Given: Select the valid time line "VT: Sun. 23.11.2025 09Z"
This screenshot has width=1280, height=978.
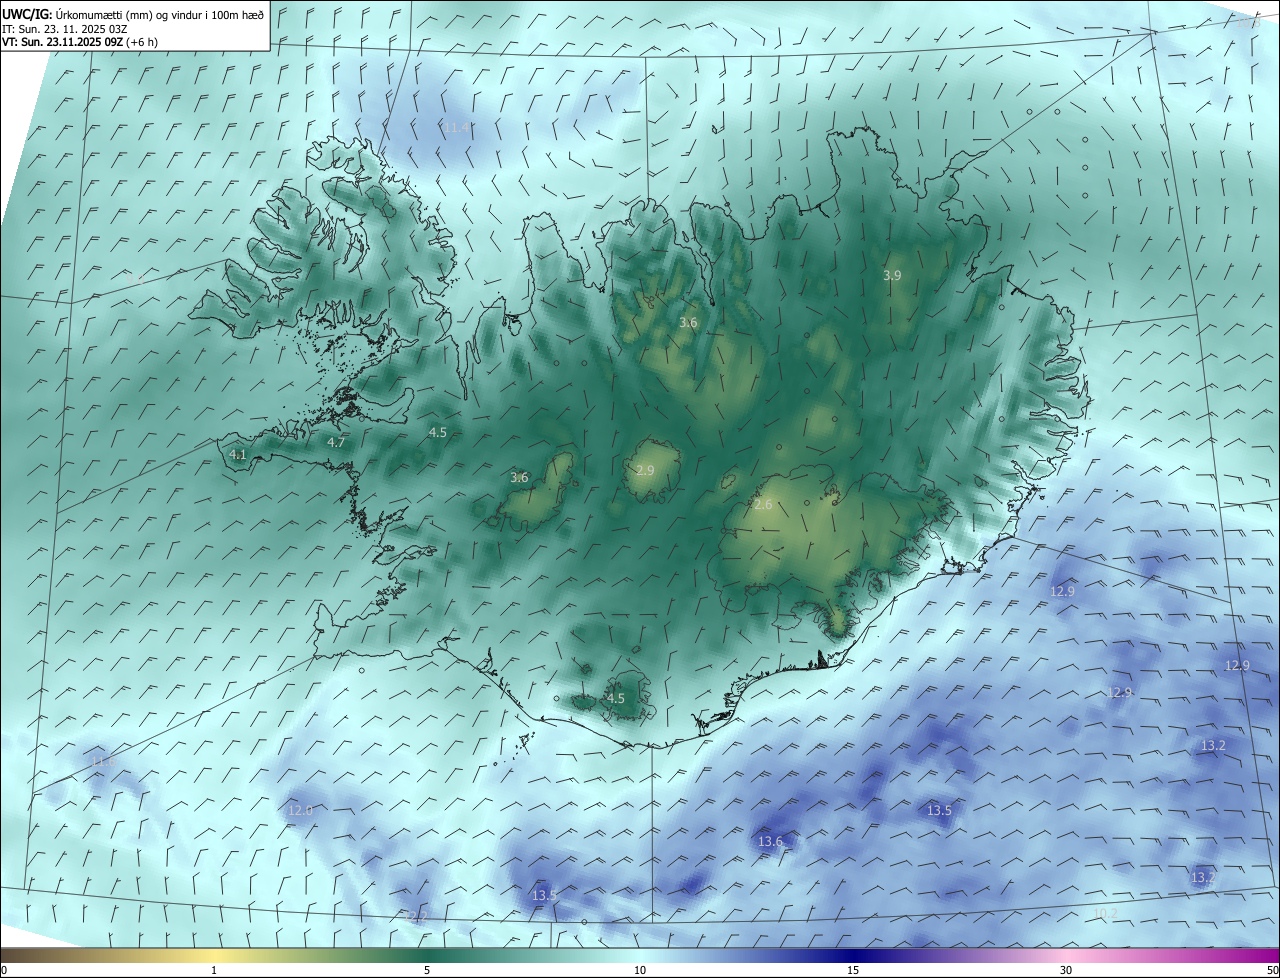Looking at the screenshot, I should click(62, 42).
